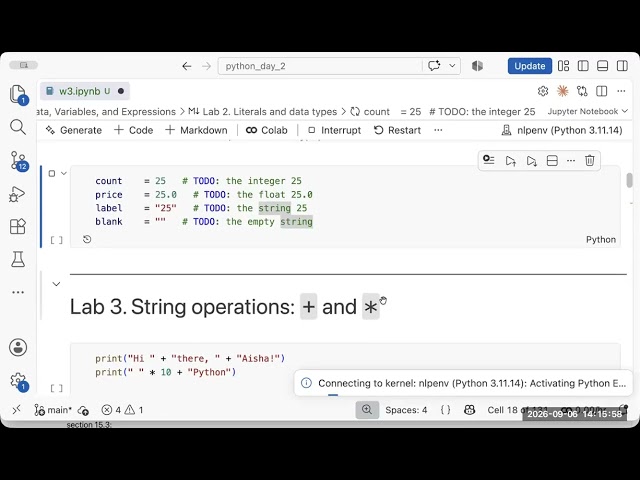The height and width of the screenshot is (480, 640).
Task: Click the zoom magnifier status bar icon
Action: [367, 410]
